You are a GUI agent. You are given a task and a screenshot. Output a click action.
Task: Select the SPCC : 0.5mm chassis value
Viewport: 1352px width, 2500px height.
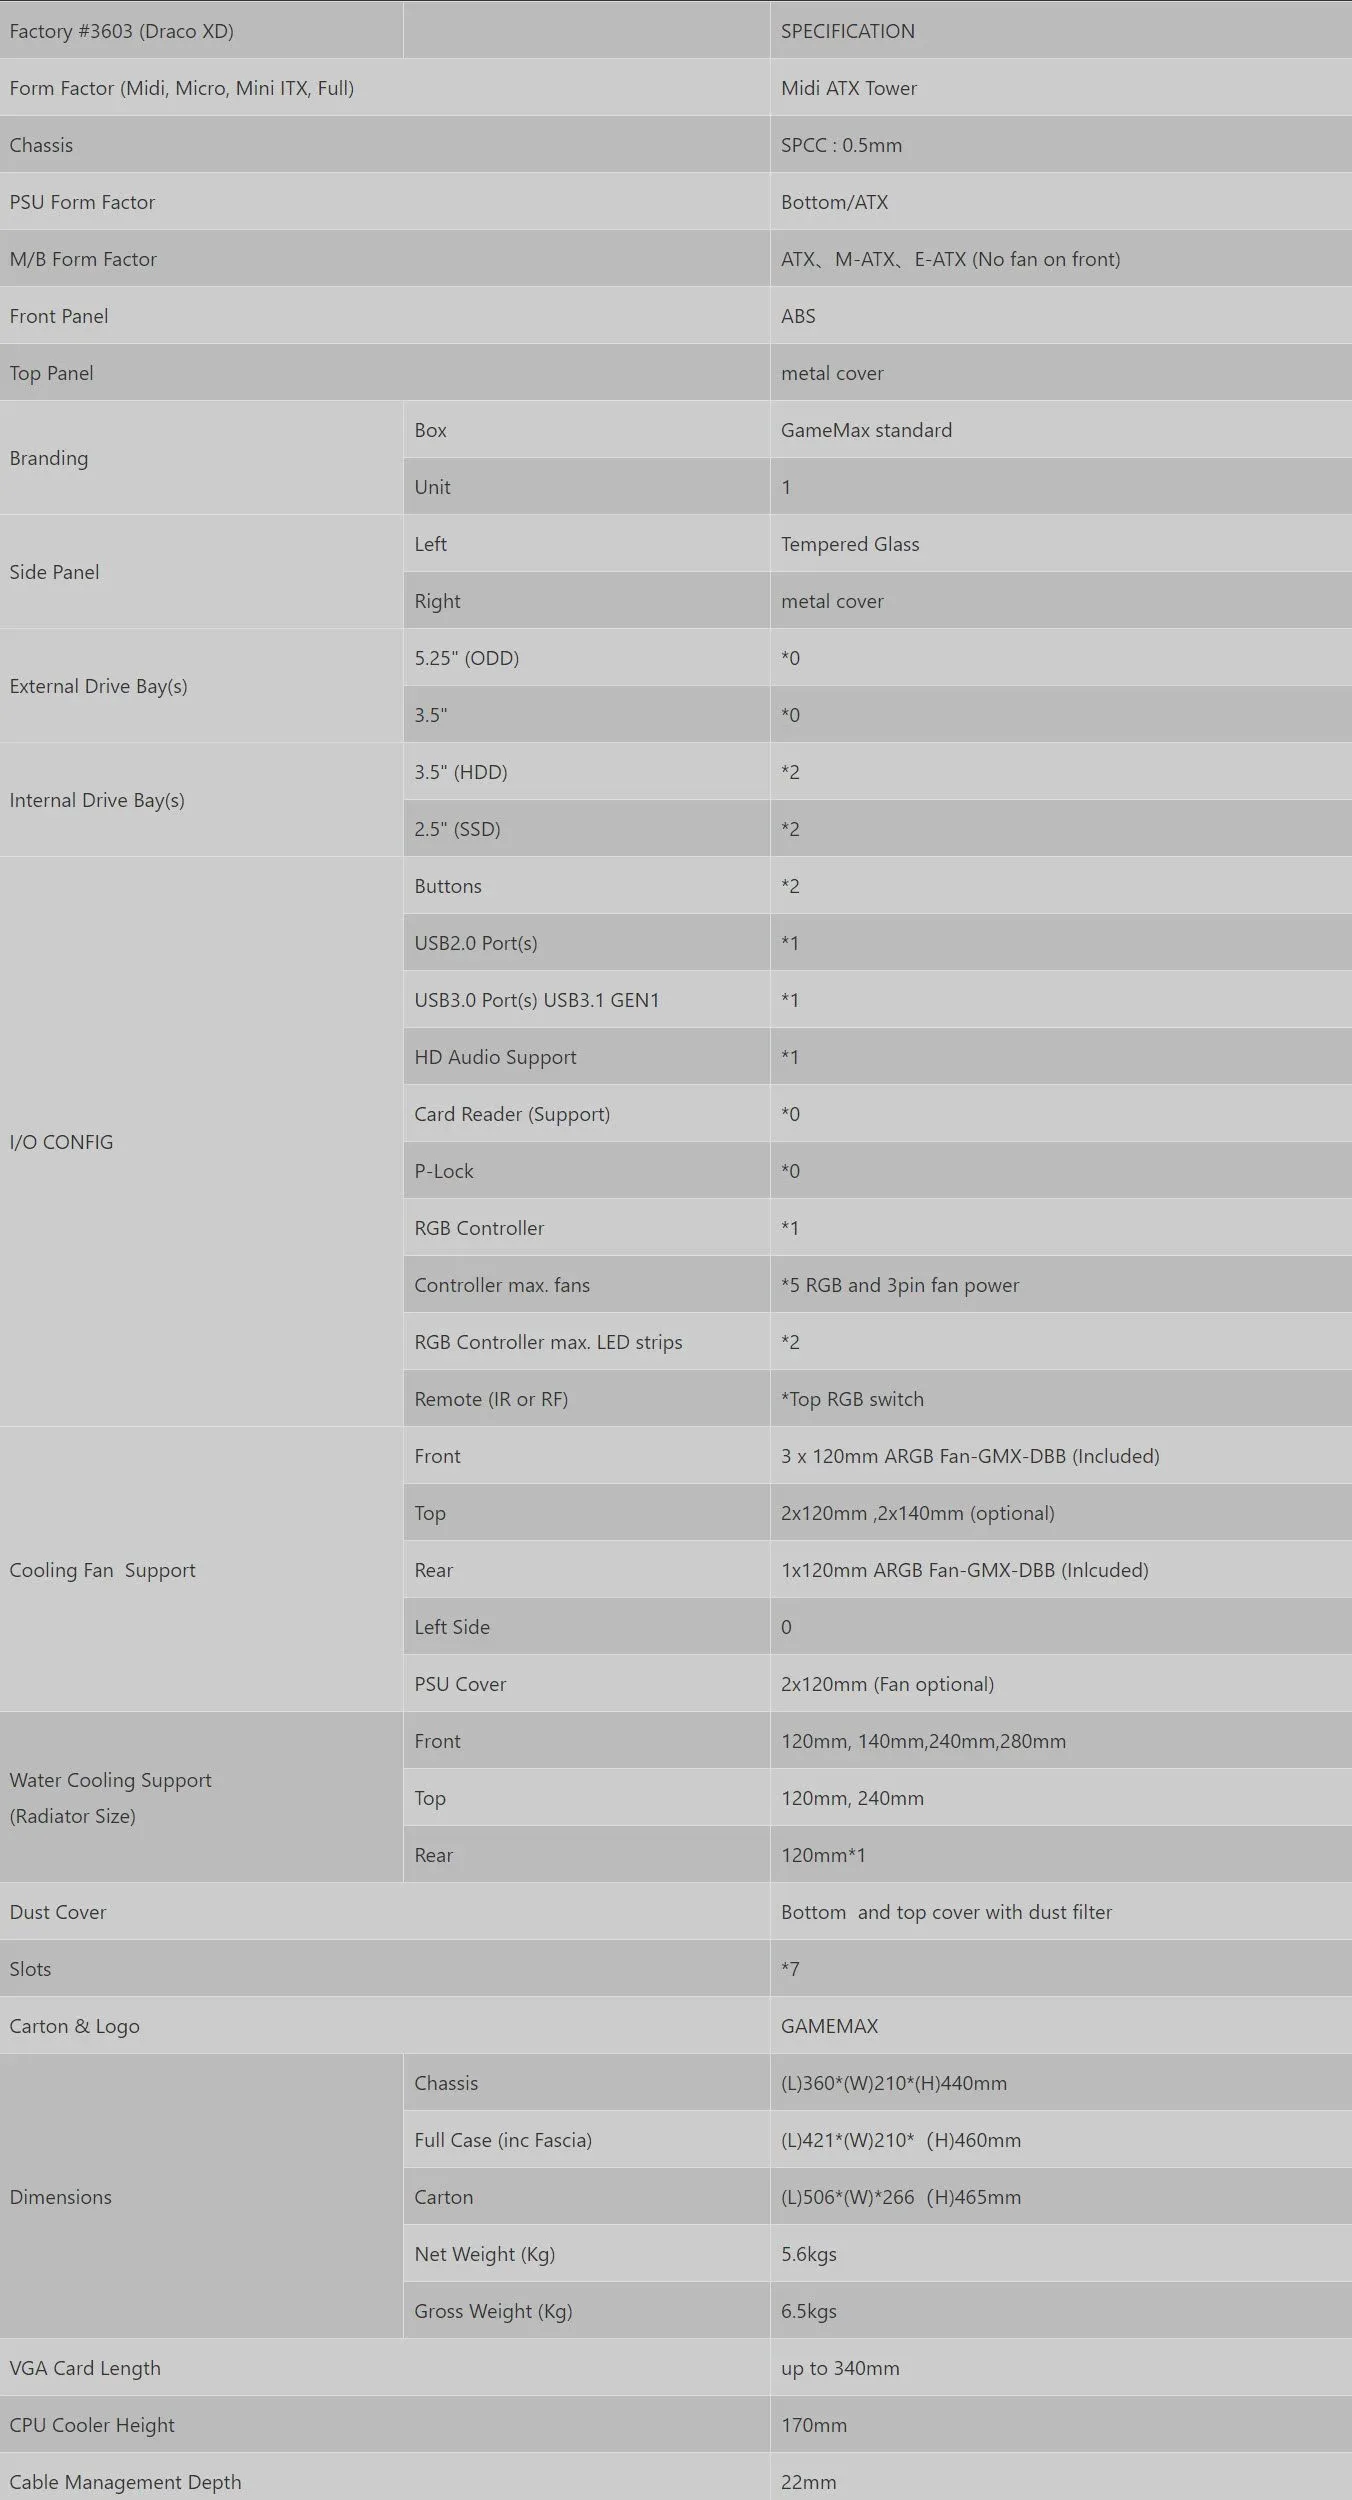(x=841, y=145)
